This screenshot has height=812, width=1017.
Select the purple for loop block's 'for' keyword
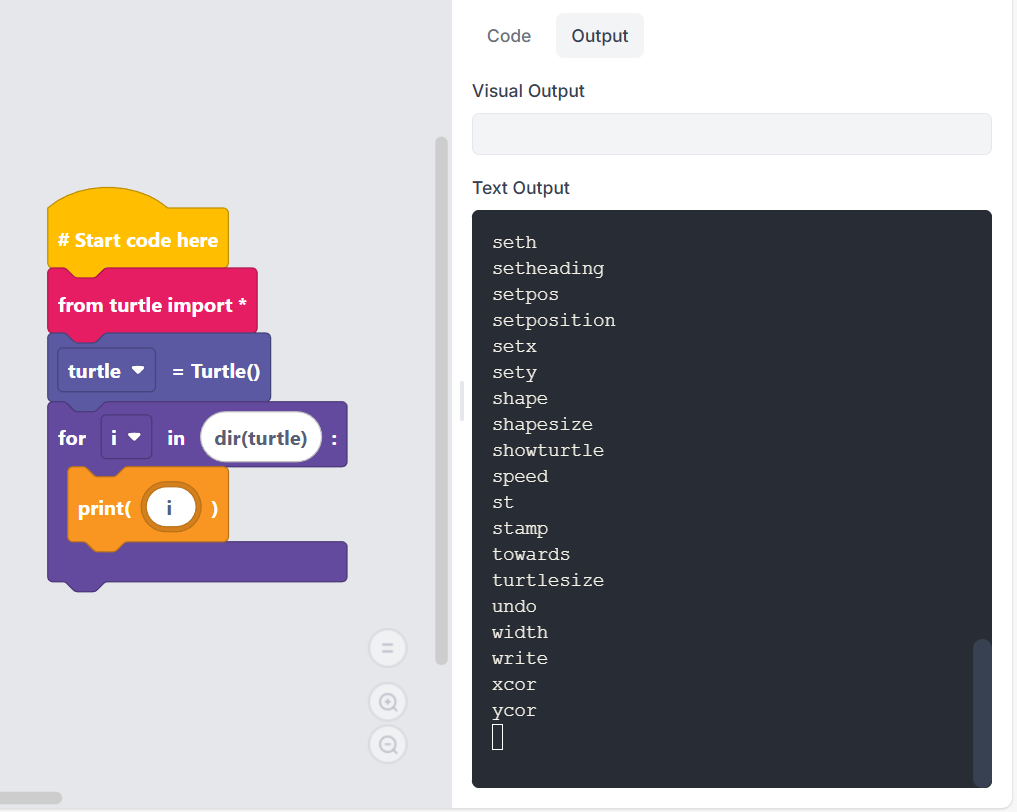(72, 438)
